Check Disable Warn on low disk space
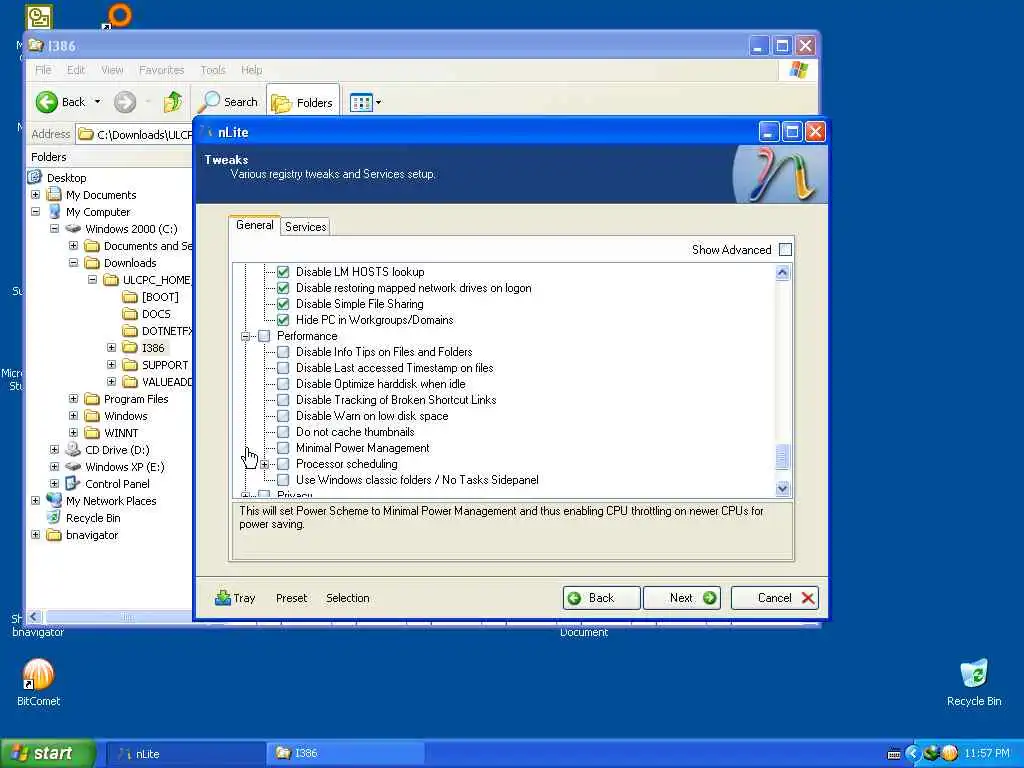This screenshot has height=768, width=1024. [283, 416]
